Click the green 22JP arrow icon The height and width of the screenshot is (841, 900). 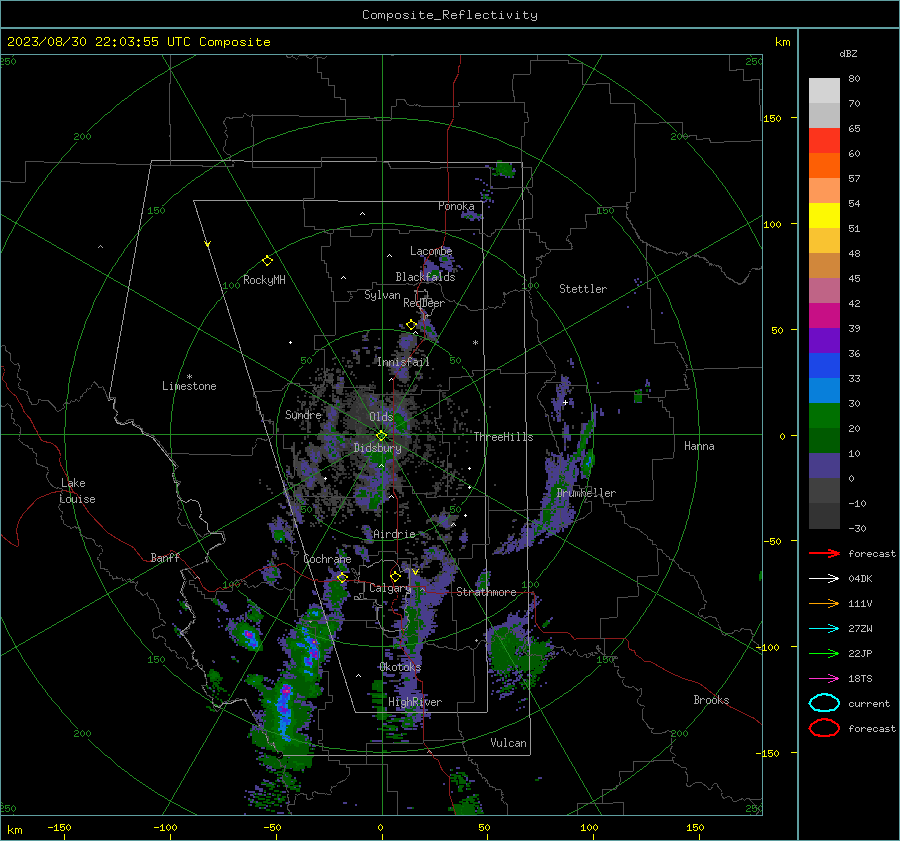pos(824,653)
